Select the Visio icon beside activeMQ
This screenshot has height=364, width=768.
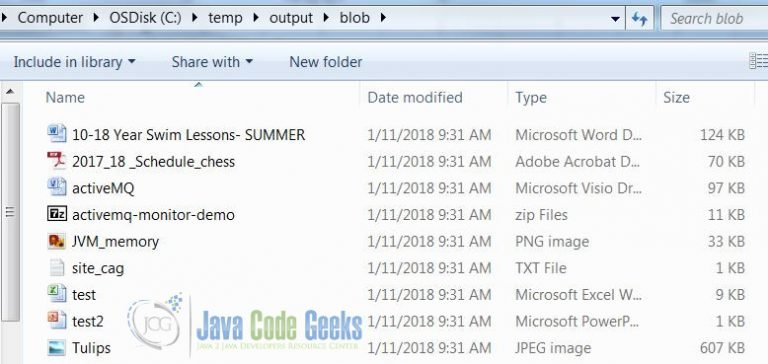[57, 187]
